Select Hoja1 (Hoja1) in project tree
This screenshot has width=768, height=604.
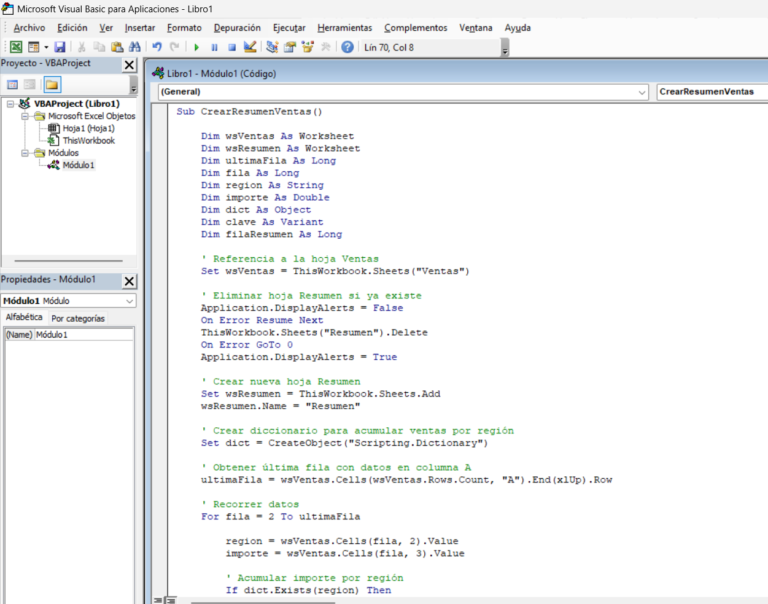point(89,128)
